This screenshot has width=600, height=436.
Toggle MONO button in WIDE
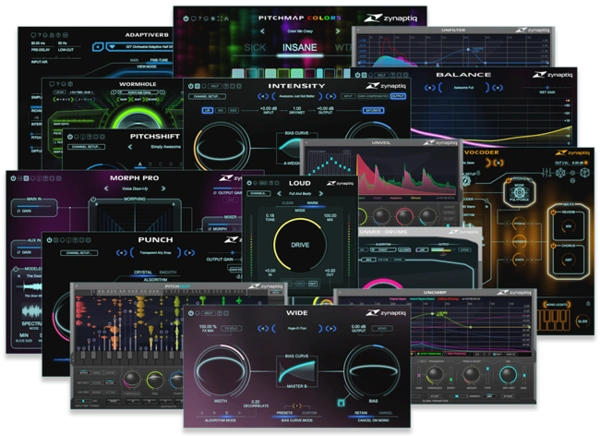(382, 328)
